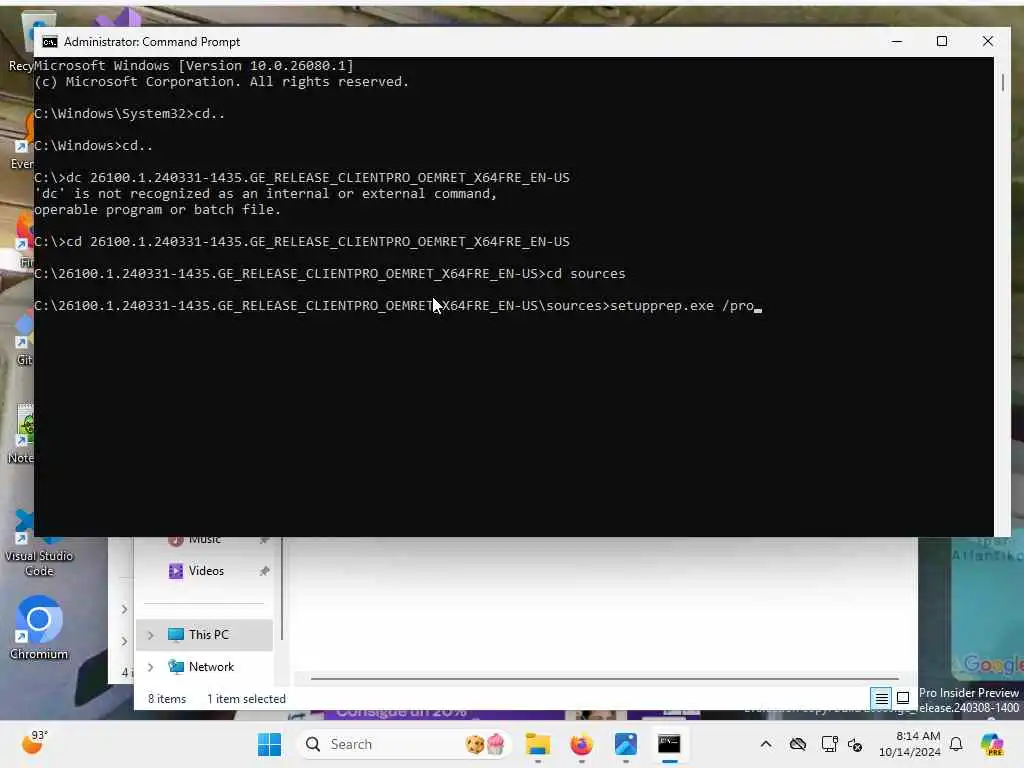Click the muted volume tray icon

[x=855, y=744]
